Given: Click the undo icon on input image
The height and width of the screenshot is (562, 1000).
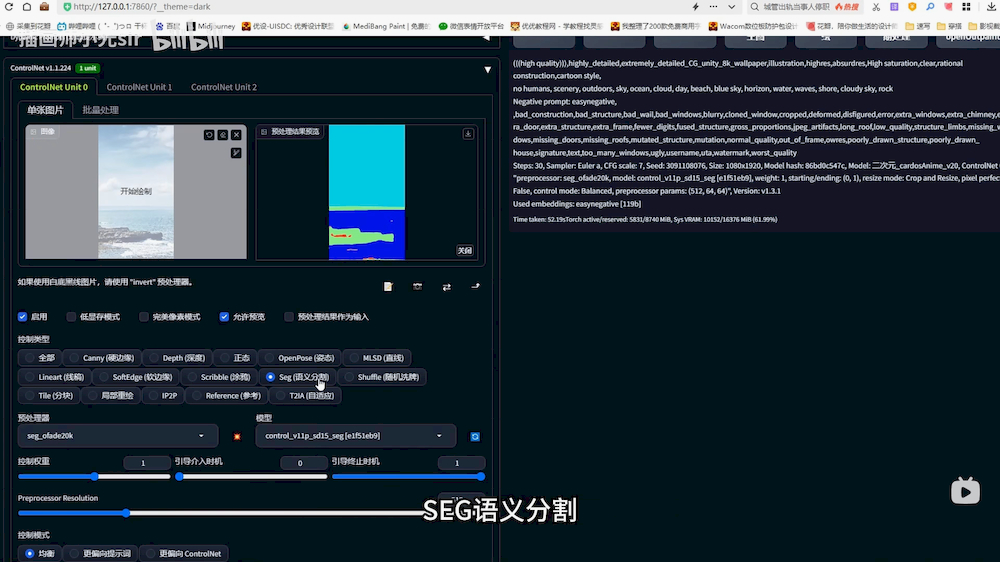Looking at the screenshot, I should [x=209, y=134].
